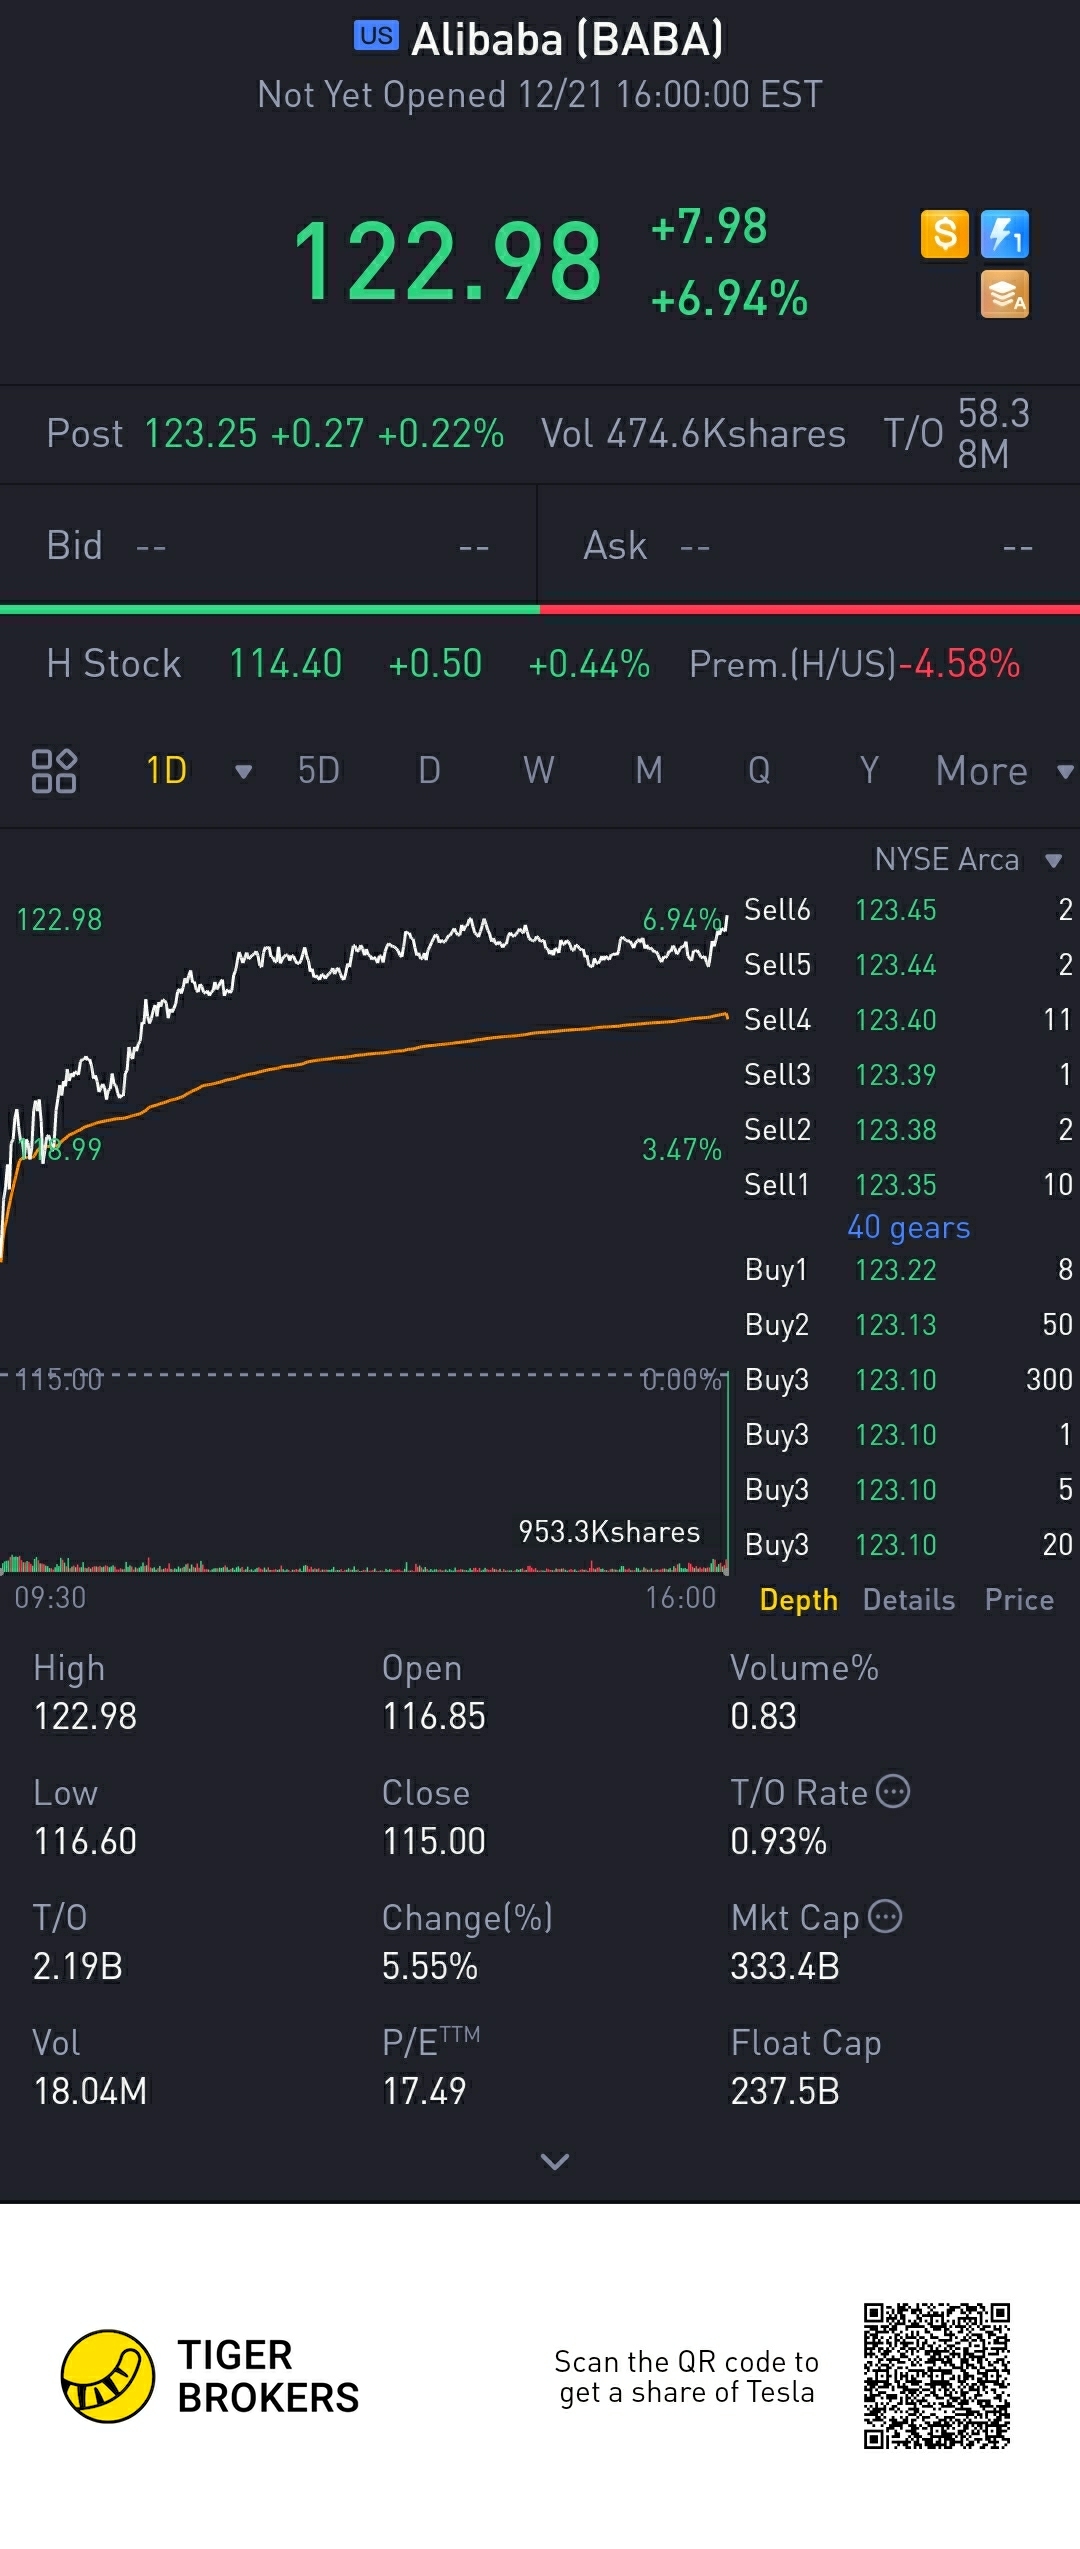Tap the Ask price field
Image resolution: width=1080 pixels, height=2549 pixels.
click(x=809, y=546)
